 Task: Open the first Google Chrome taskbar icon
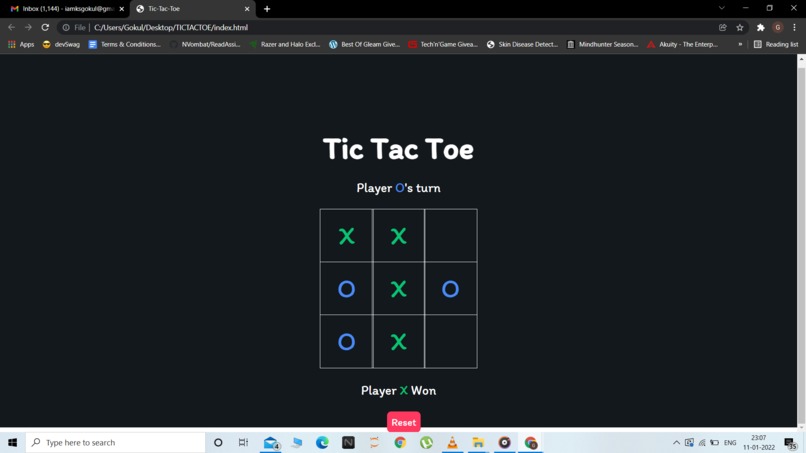click(400, 442)
